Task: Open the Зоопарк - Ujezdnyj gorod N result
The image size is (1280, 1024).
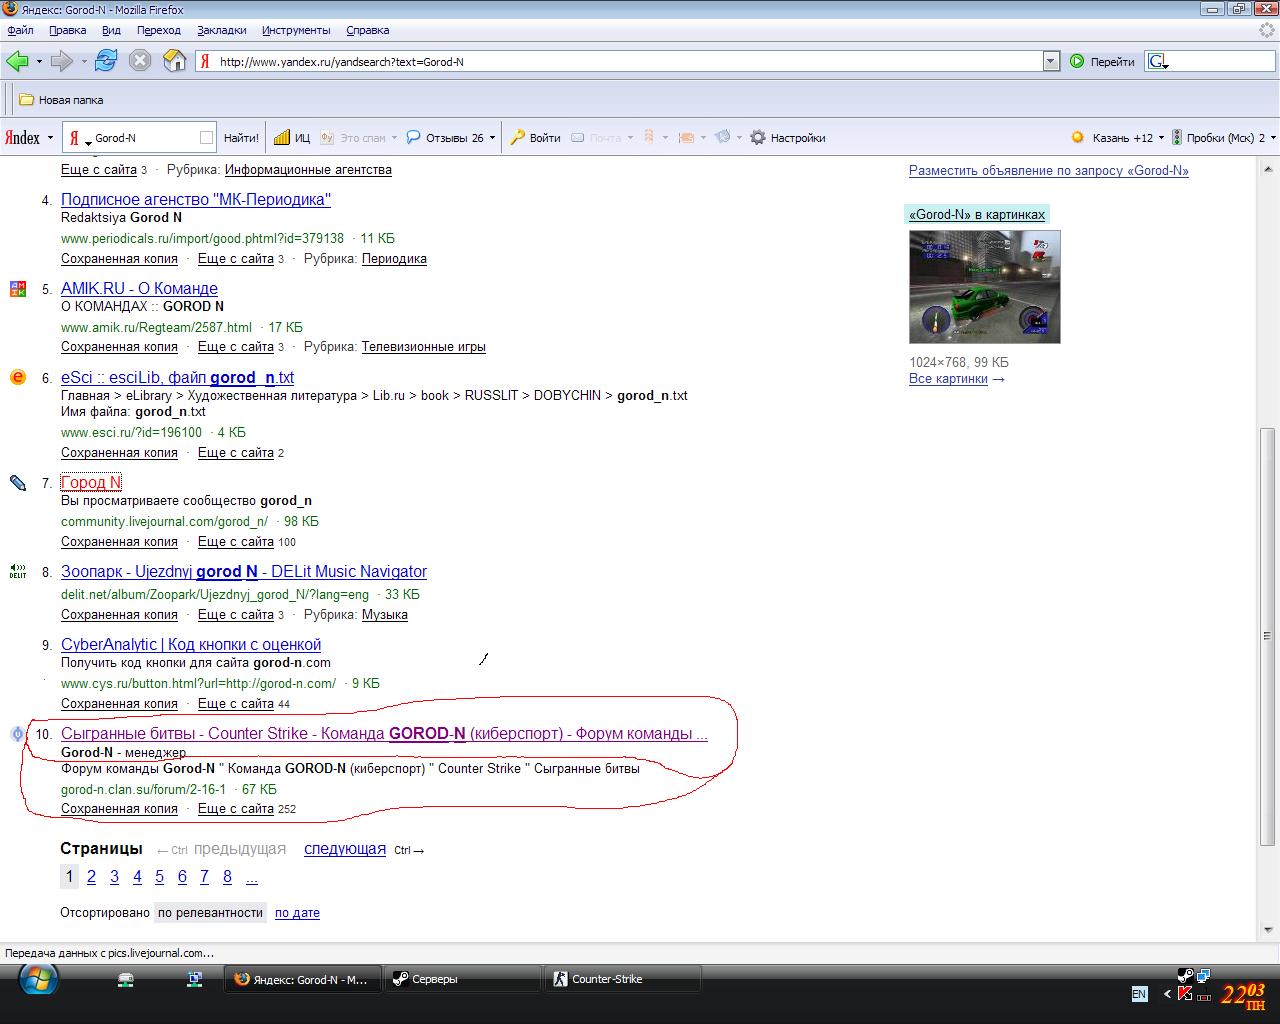Action: point(244,572)
